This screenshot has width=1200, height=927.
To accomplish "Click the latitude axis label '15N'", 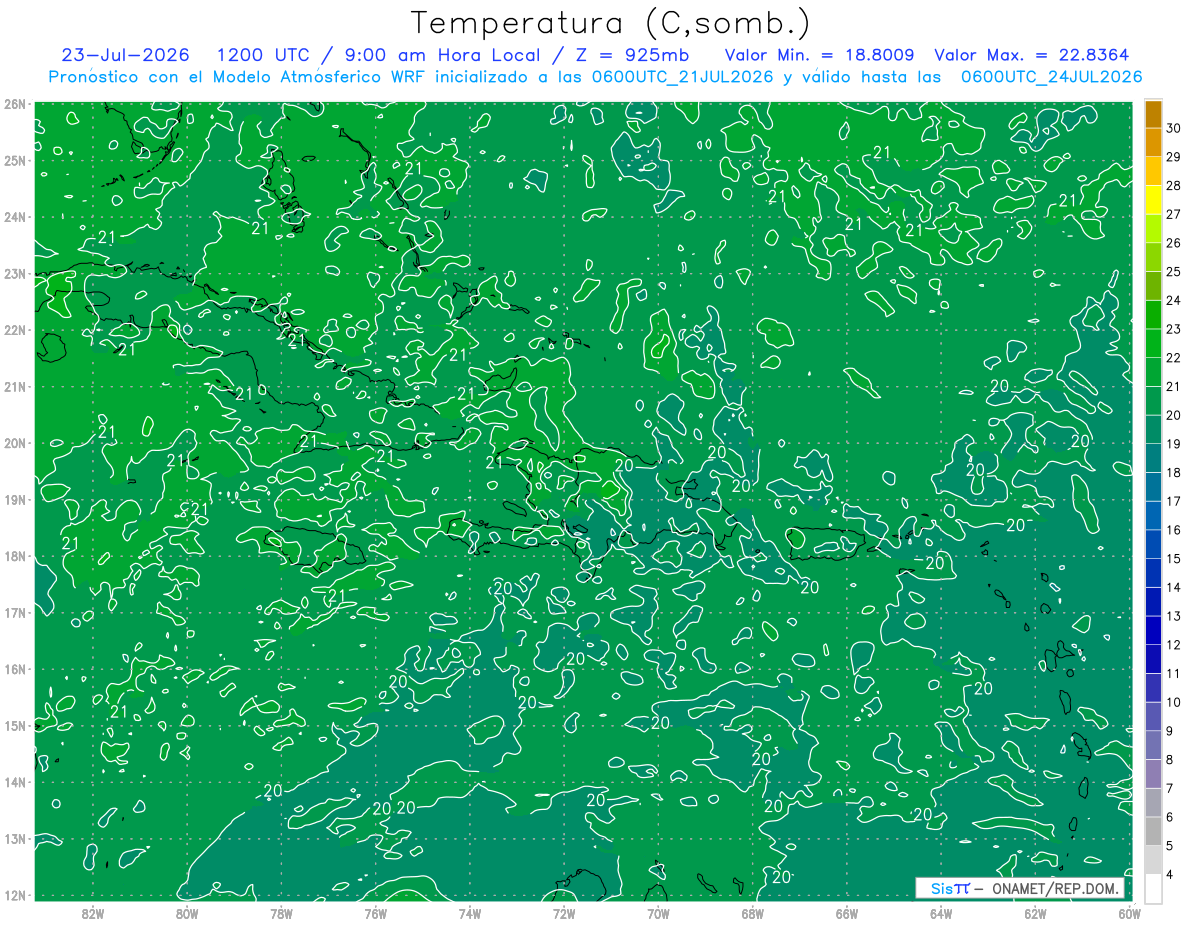I will pos(14,726).
